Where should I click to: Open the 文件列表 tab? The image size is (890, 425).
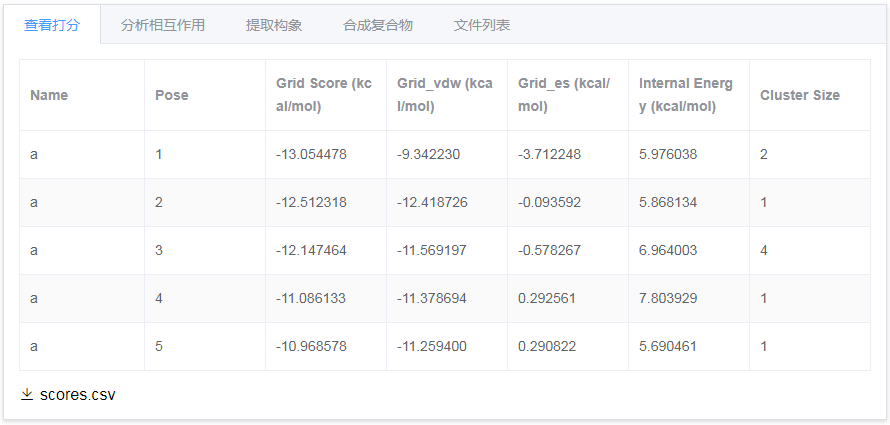tap(482, 25)
